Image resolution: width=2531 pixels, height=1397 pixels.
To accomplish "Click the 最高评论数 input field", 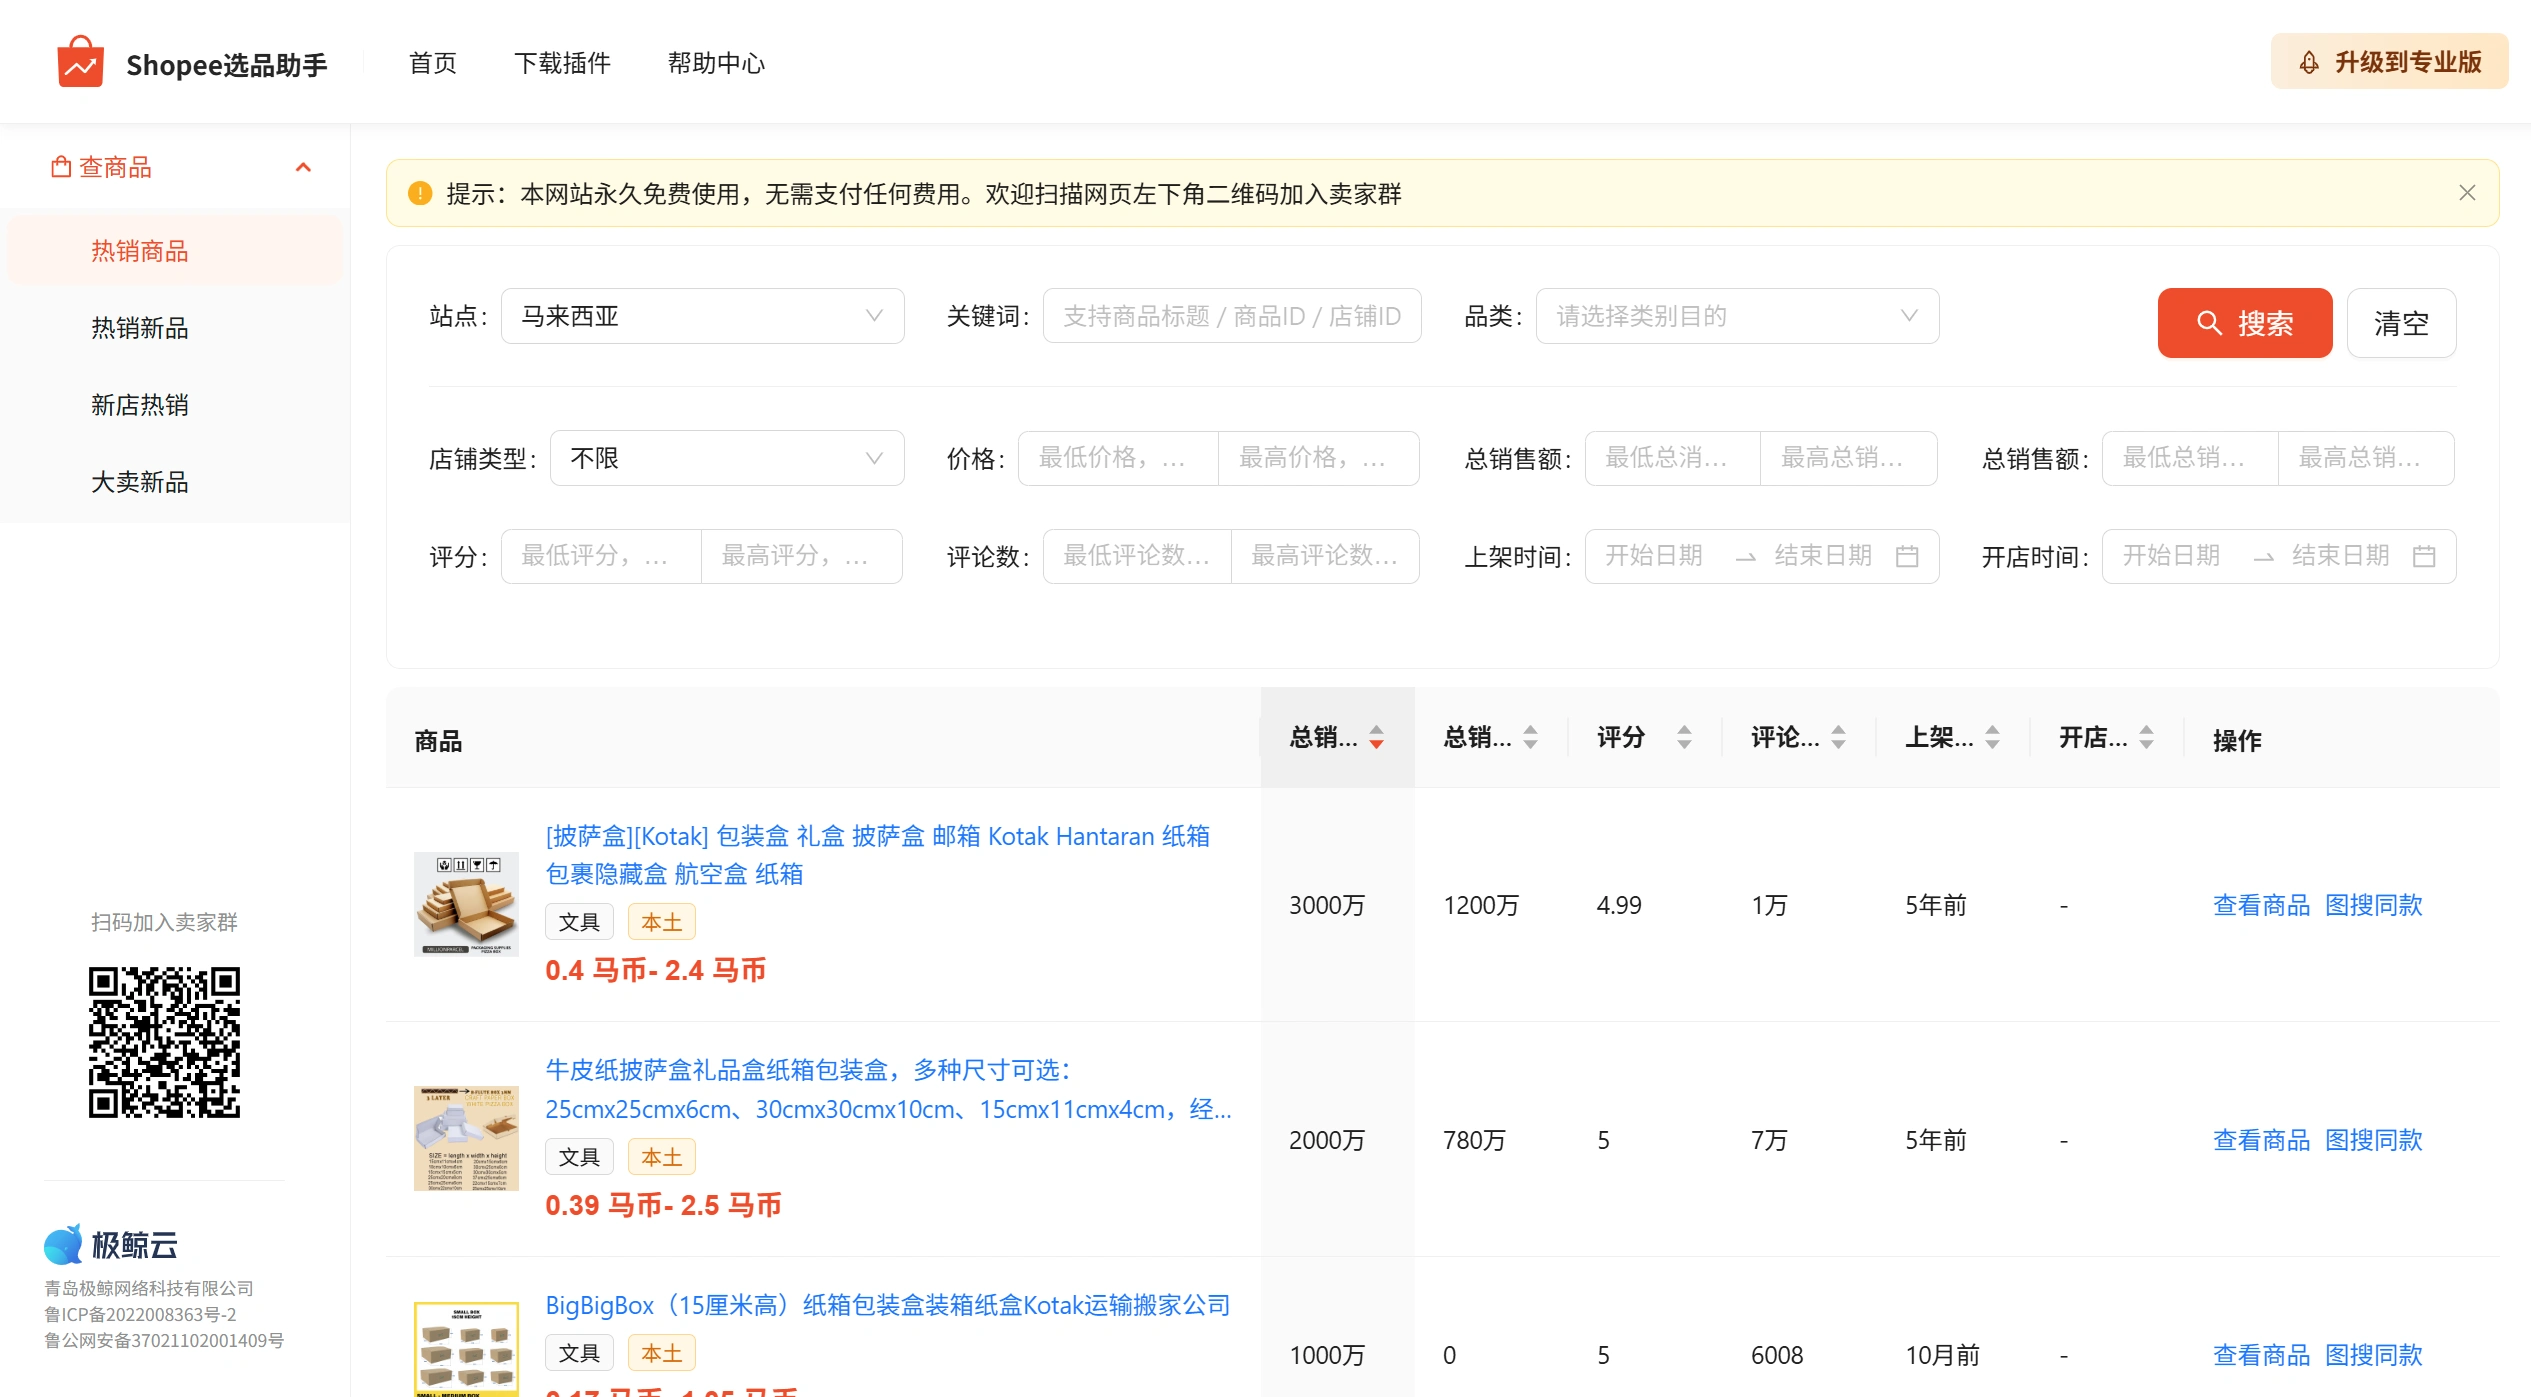I will [1325, 556].
